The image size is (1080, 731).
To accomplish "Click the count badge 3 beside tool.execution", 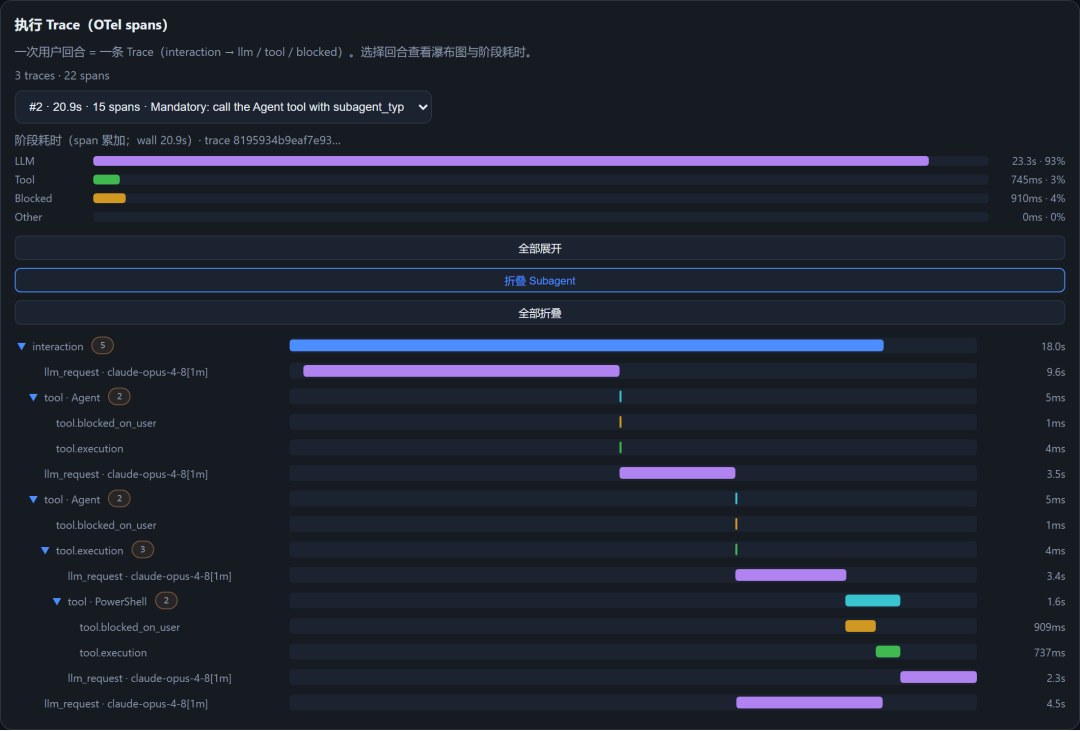I will tap(143, 549).
